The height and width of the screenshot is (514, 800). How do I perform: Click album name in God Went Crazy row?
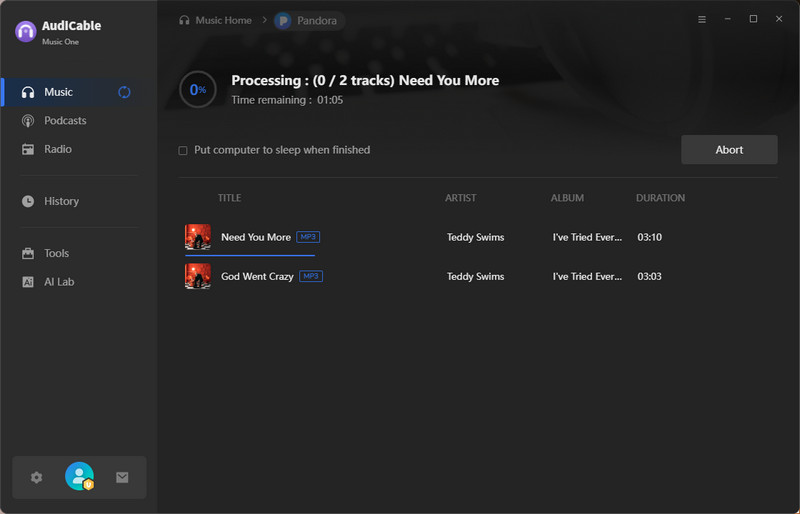coord(587,277)
